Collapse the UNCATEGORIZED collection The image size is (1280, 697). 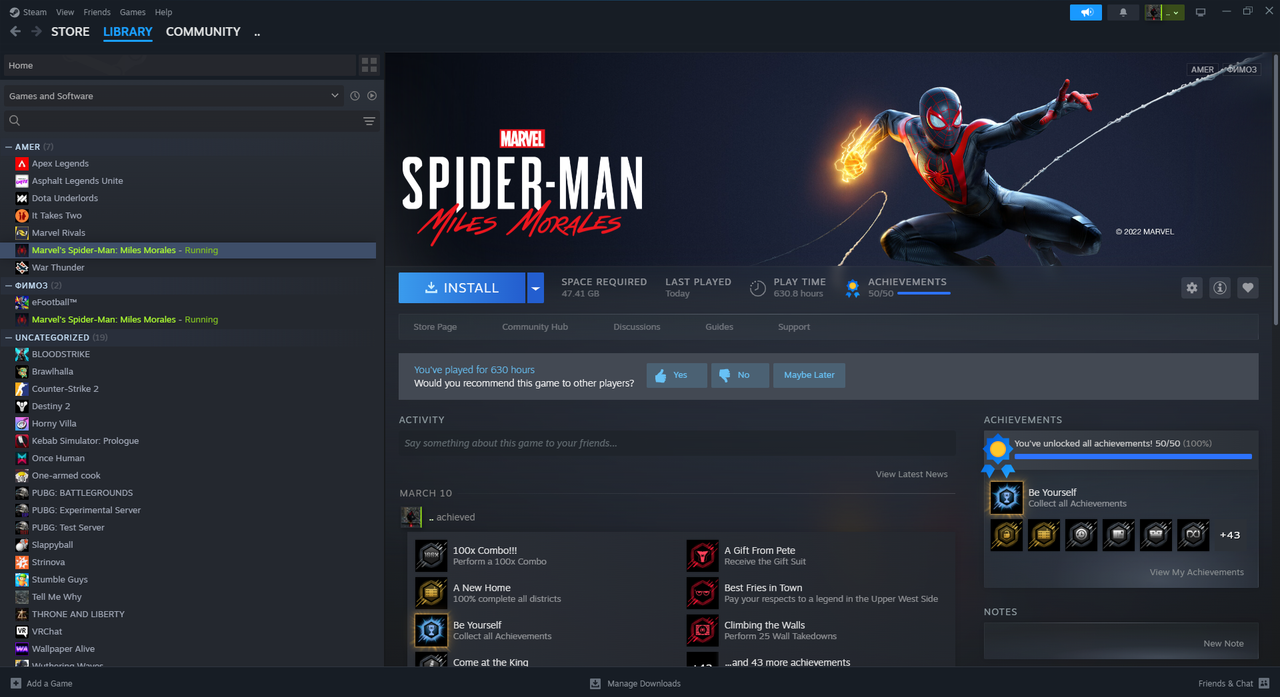(x=9, y=337)
